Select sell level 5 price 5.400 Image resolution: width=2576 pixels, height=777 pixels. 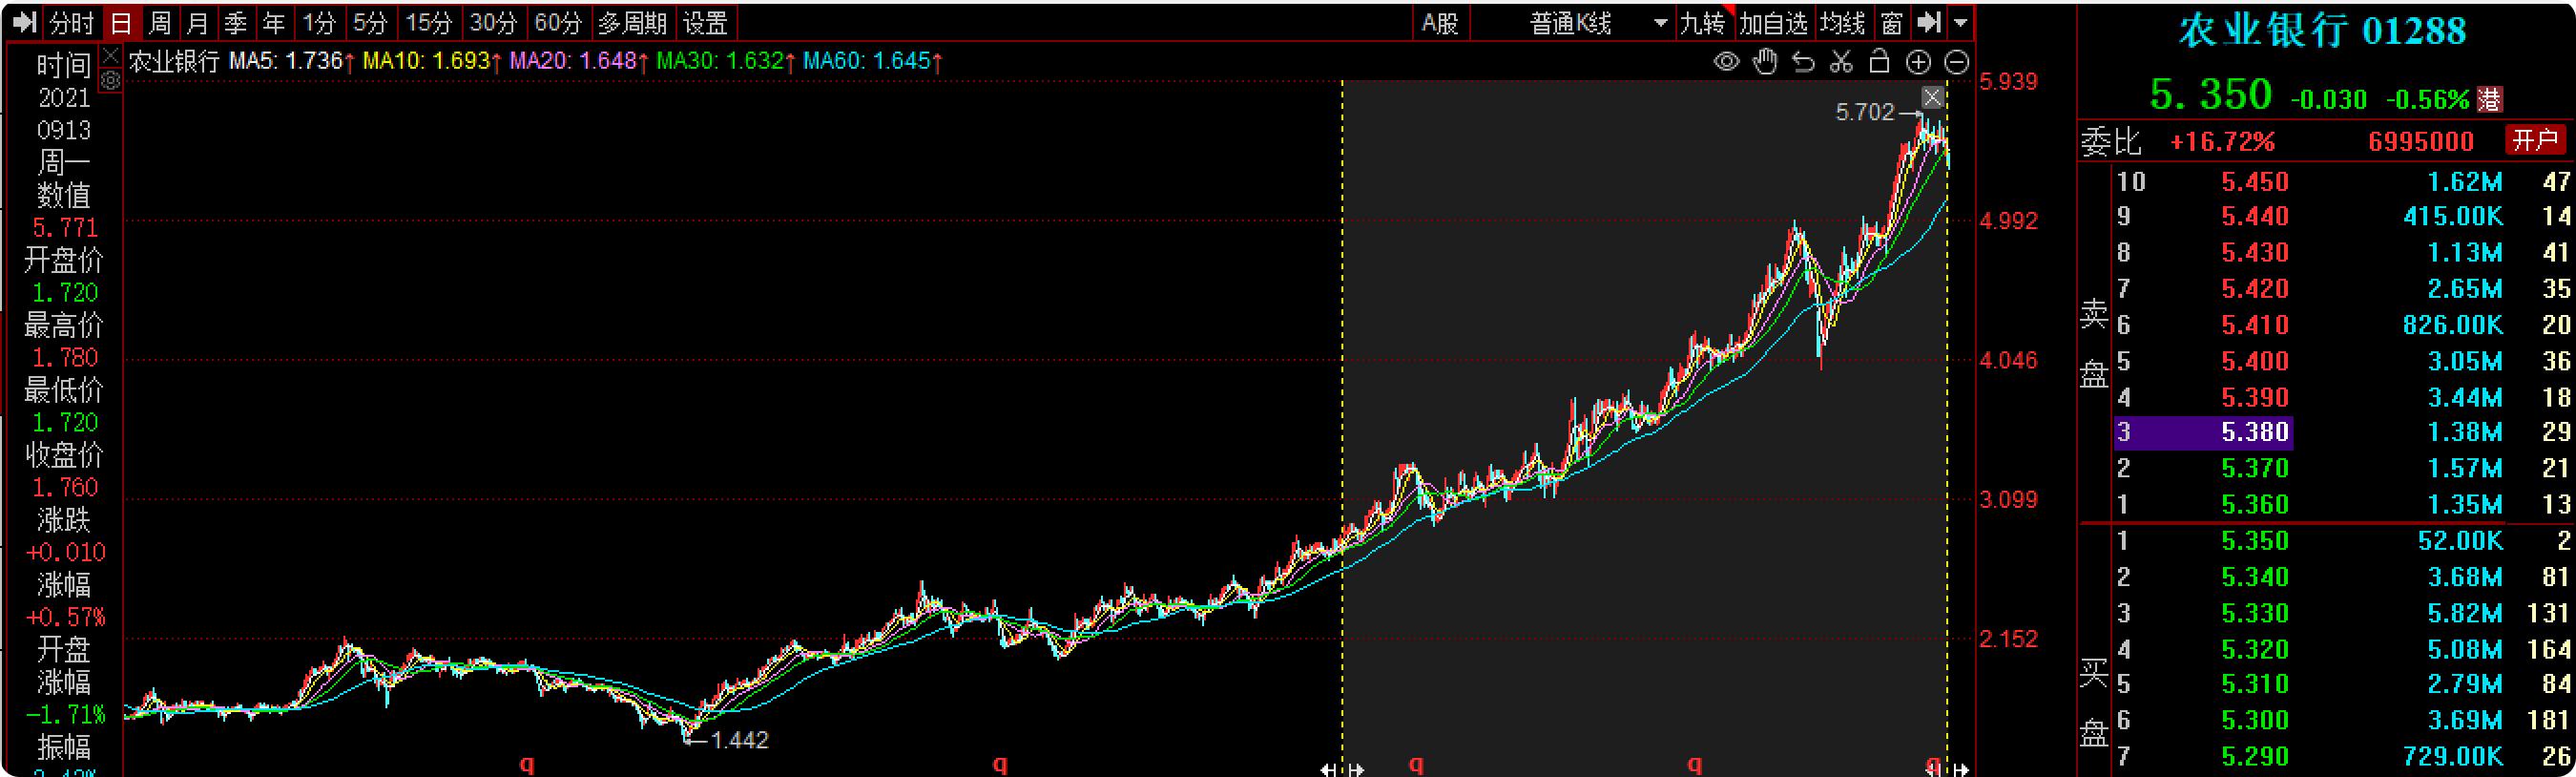[x=2255, y=362]
